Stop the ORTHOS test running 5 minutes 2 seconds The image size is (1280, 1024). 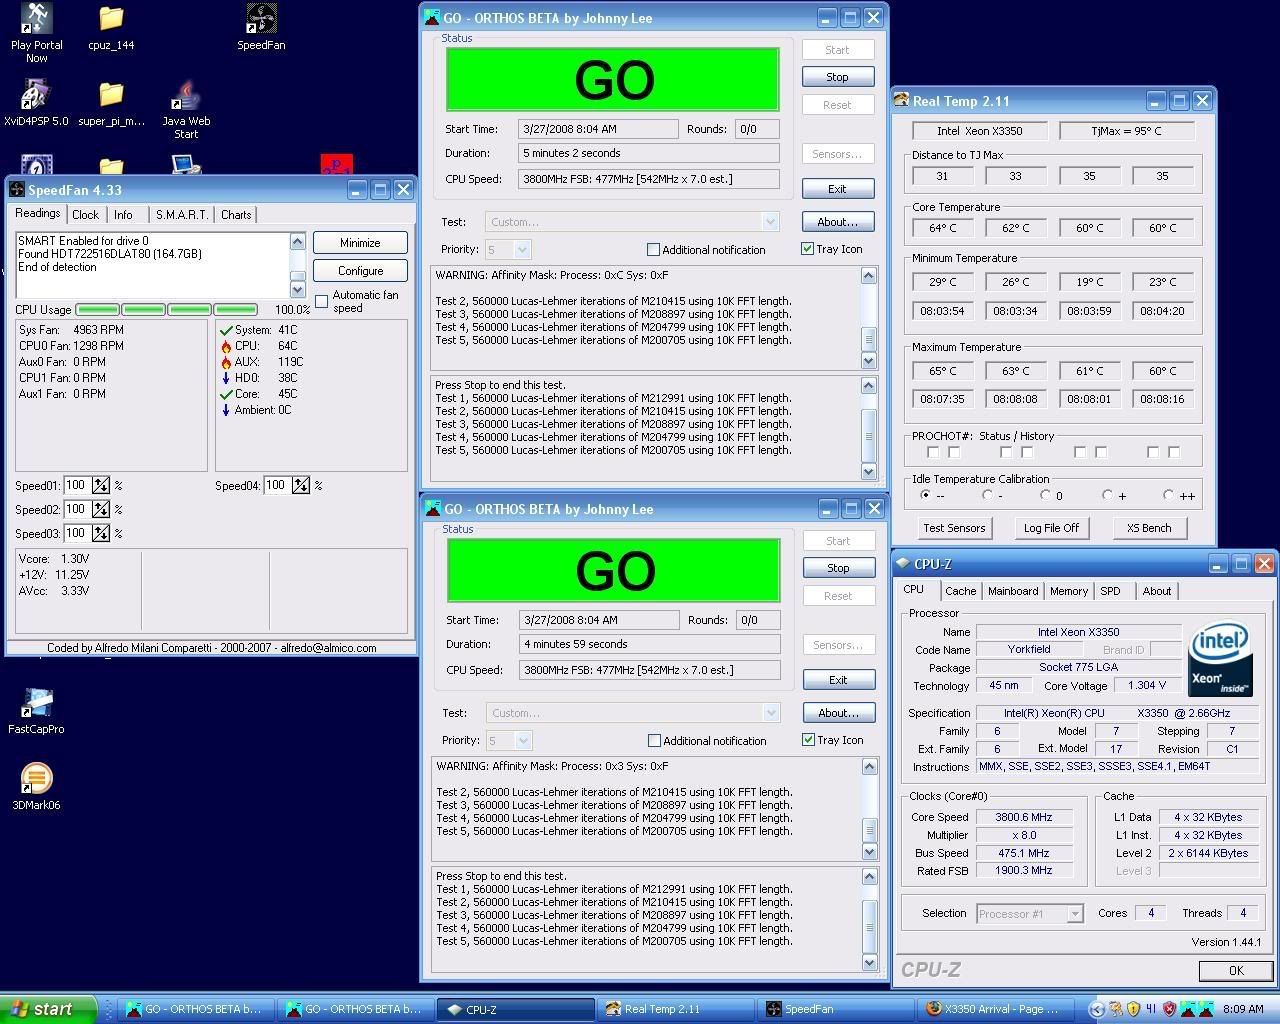point(837,77)
